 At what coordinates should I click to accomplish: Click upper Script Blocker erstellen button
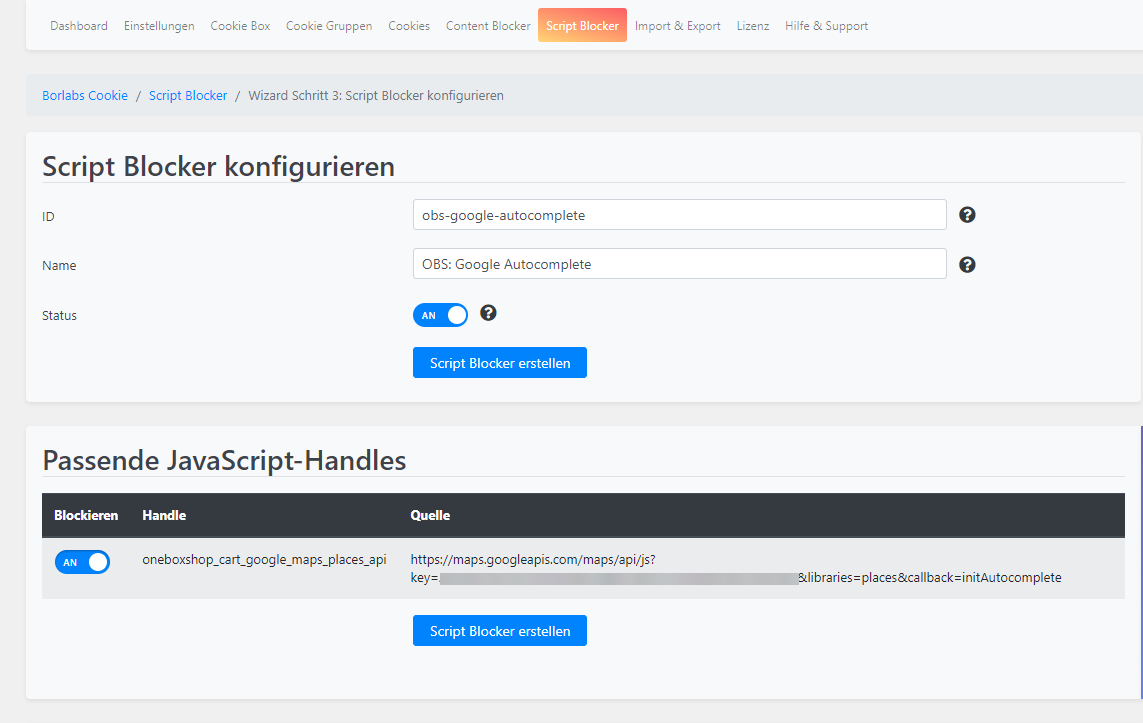(x=499, y=363)
